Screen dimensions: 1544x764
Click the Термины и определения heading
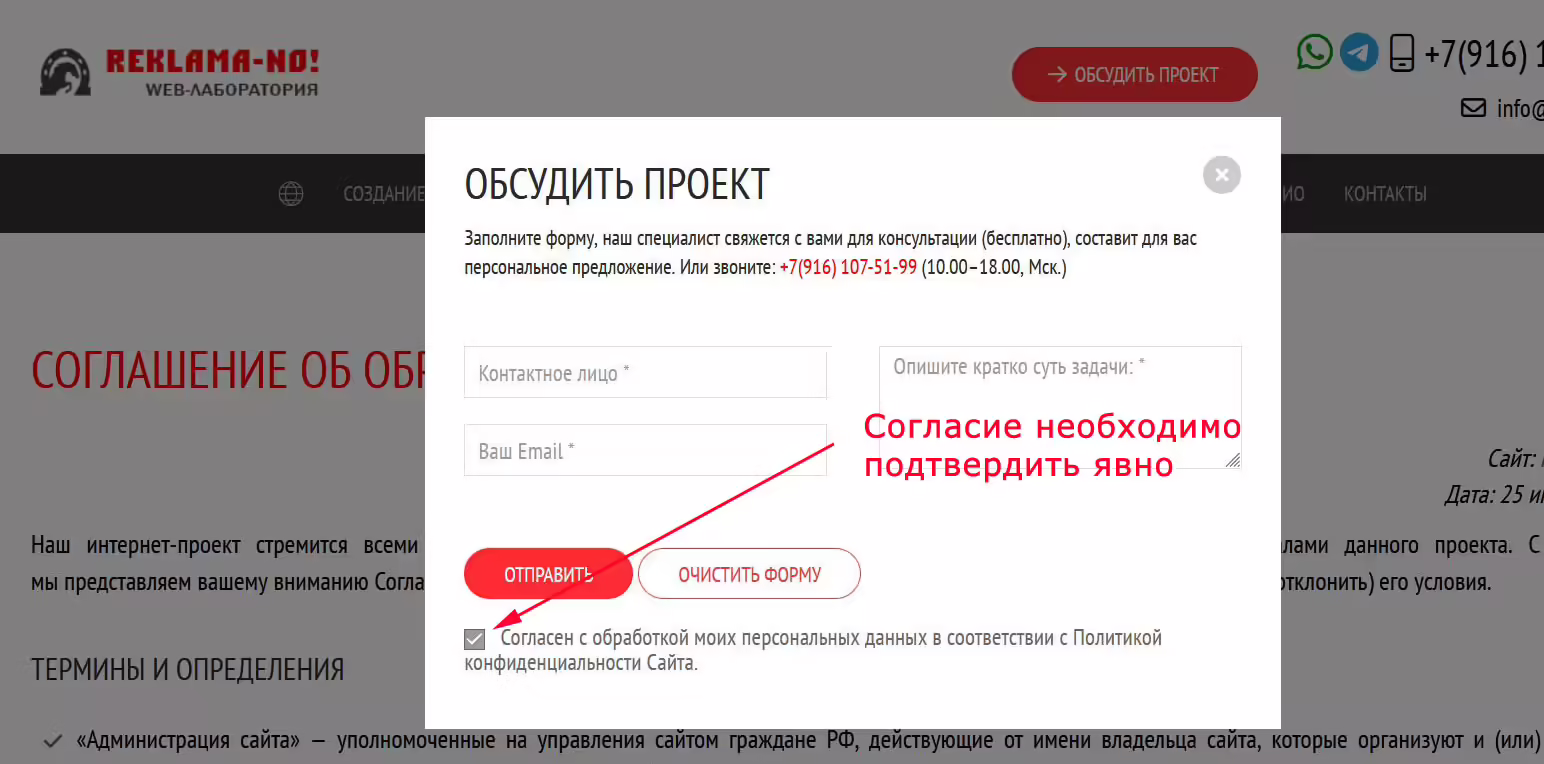188,669
